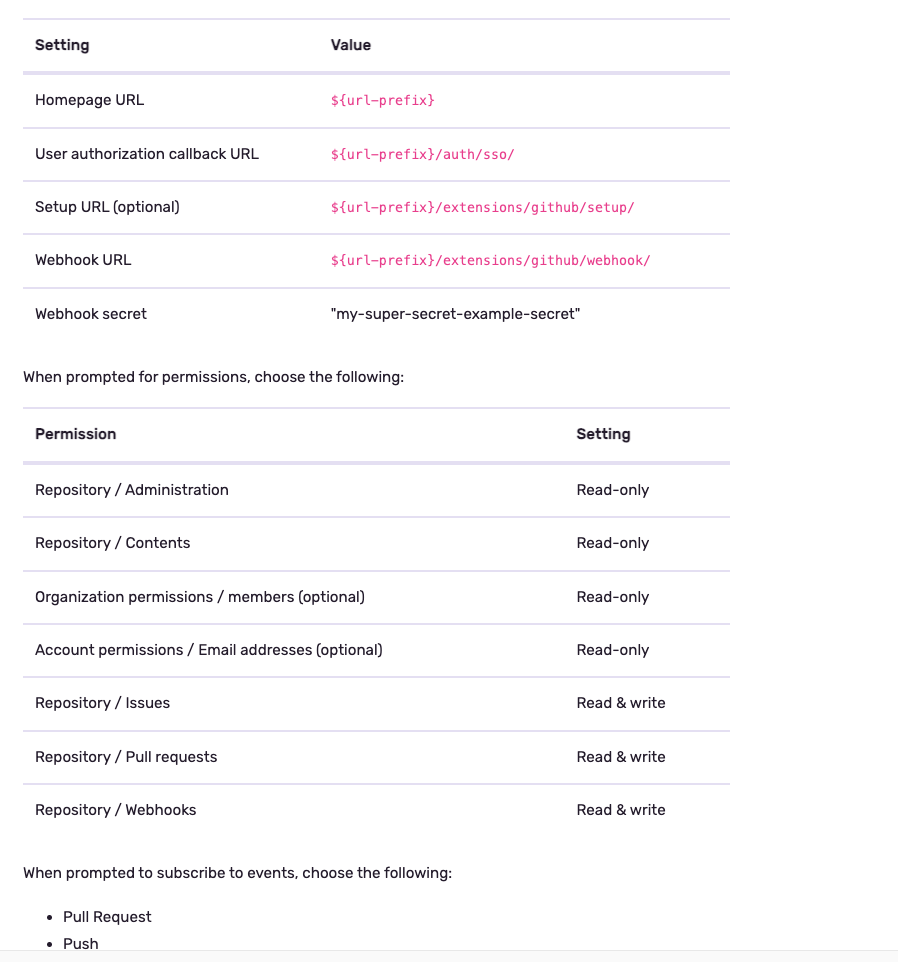Click the Webhook secret setting label

(x=90, y=314)
